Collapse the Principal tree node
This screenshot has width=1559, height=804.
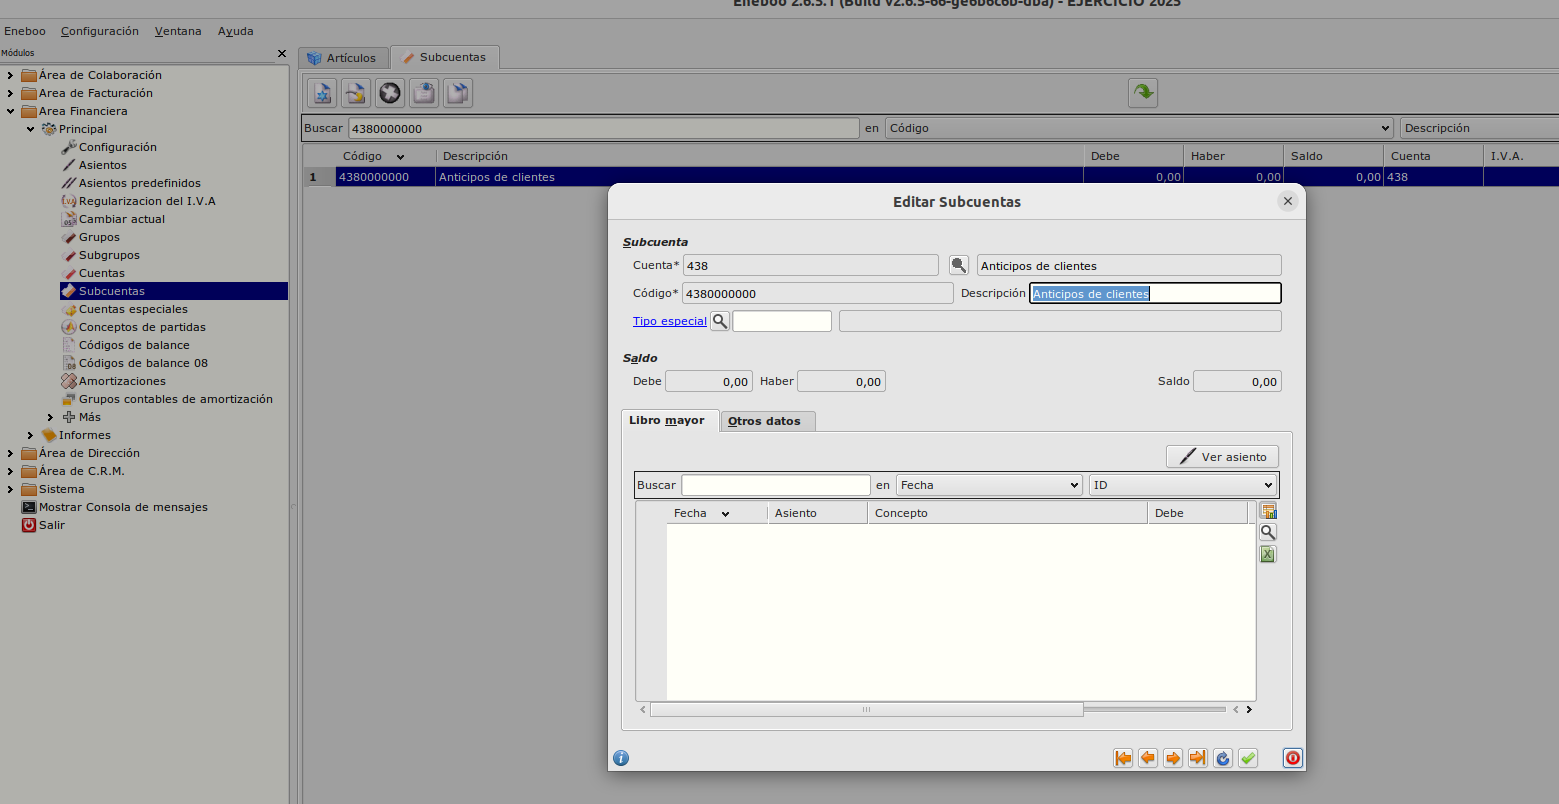tap(30, 129)
